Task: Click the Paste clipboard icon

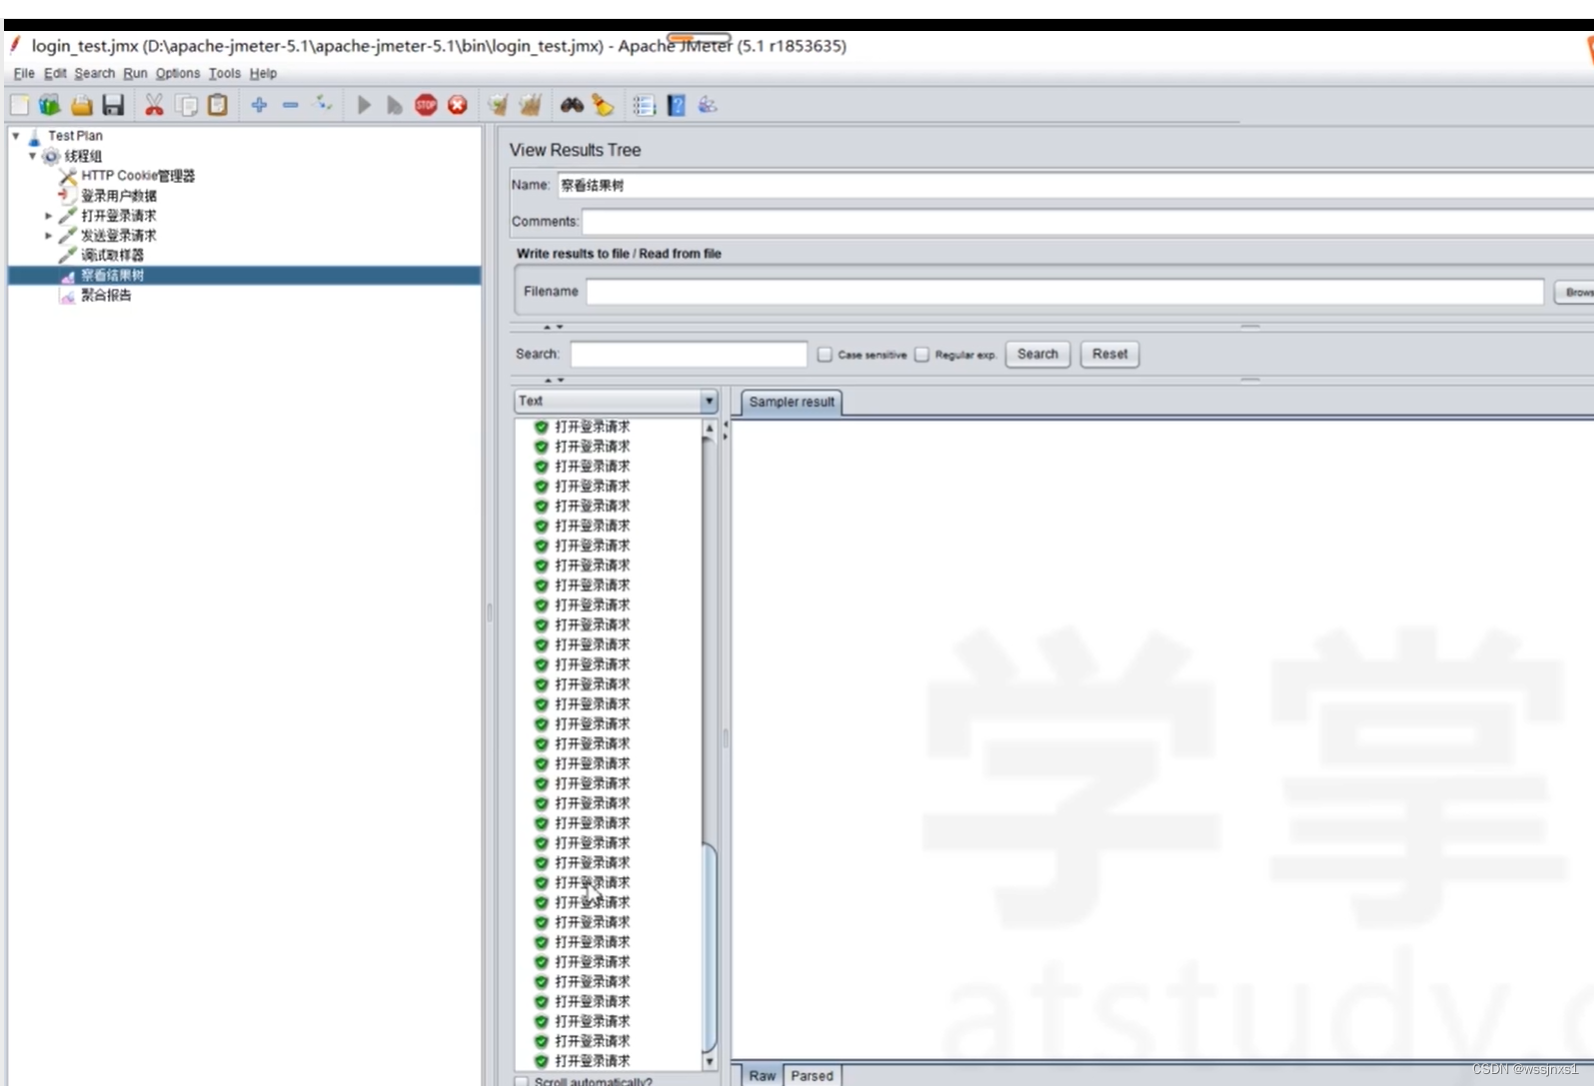Action: pos(217,105)
